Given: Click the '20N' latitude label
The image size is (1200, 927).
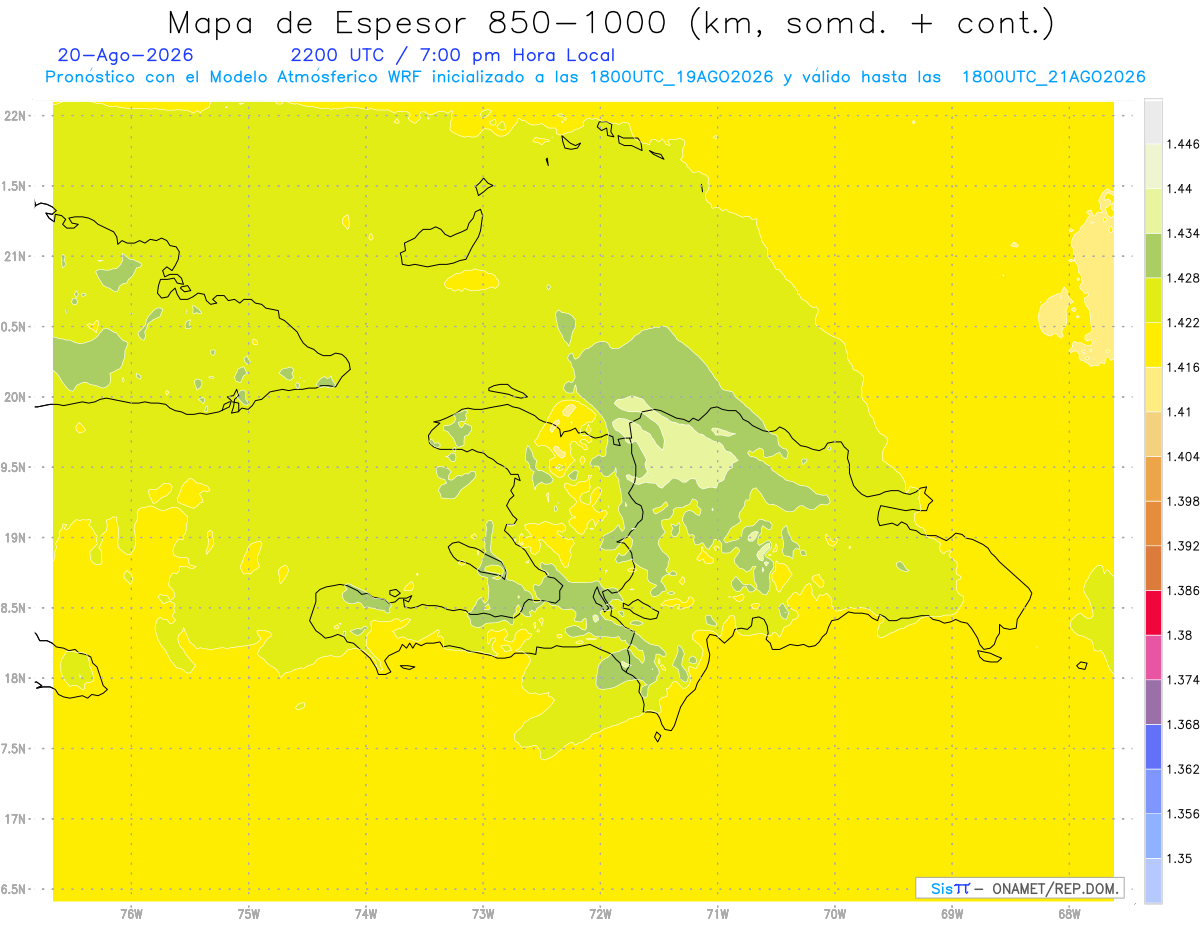Looking at the screenshot, I should coord(17,397).
